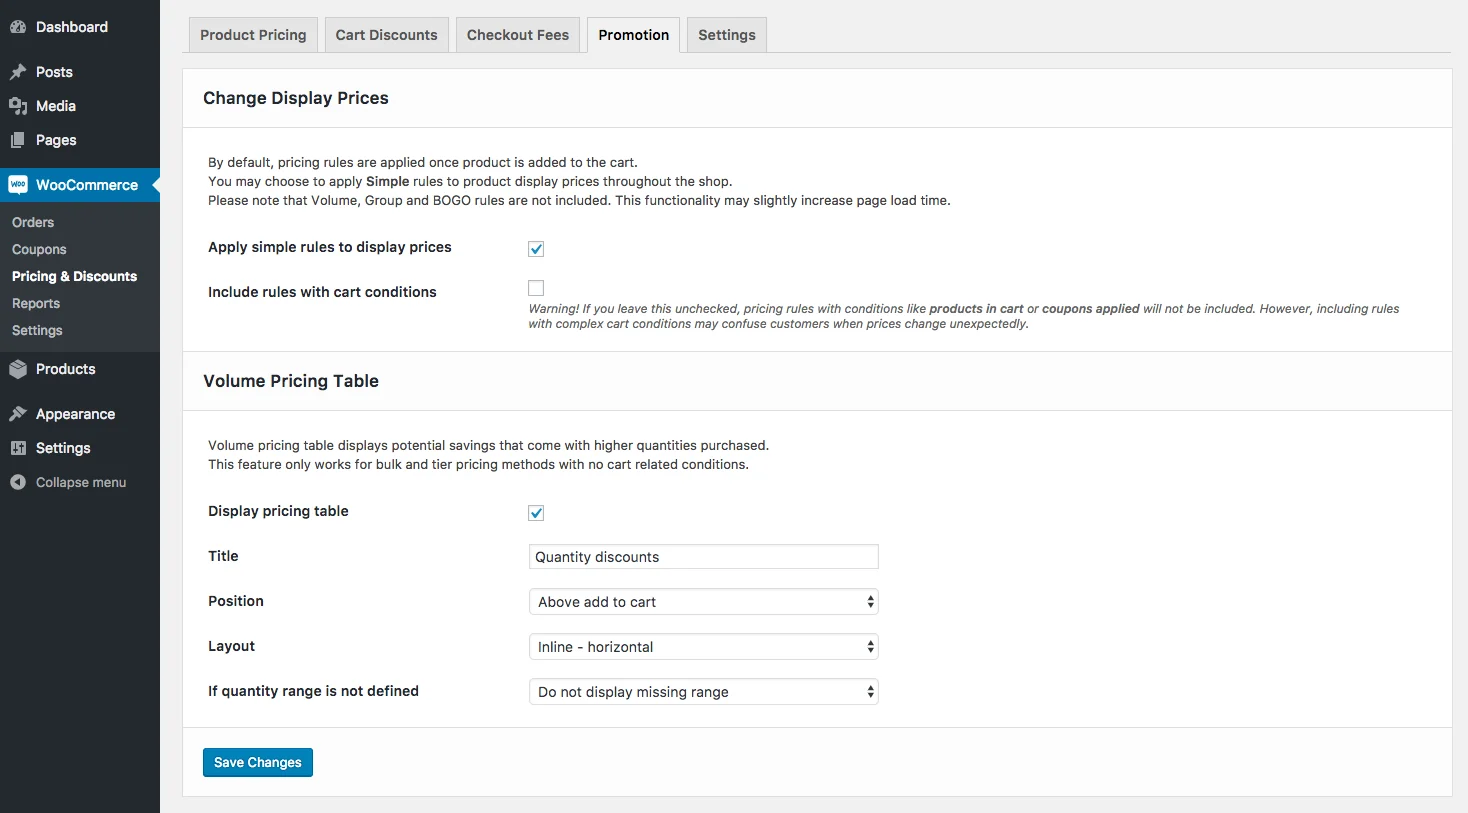The height and width of the screenshot is (813, 1468).
Task: Click the Products cube icon
Action: [x=18, y=368]
